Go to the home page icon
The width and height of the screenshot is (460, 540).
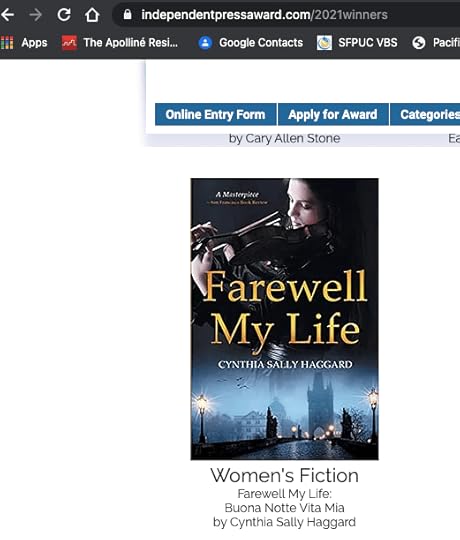92,15
